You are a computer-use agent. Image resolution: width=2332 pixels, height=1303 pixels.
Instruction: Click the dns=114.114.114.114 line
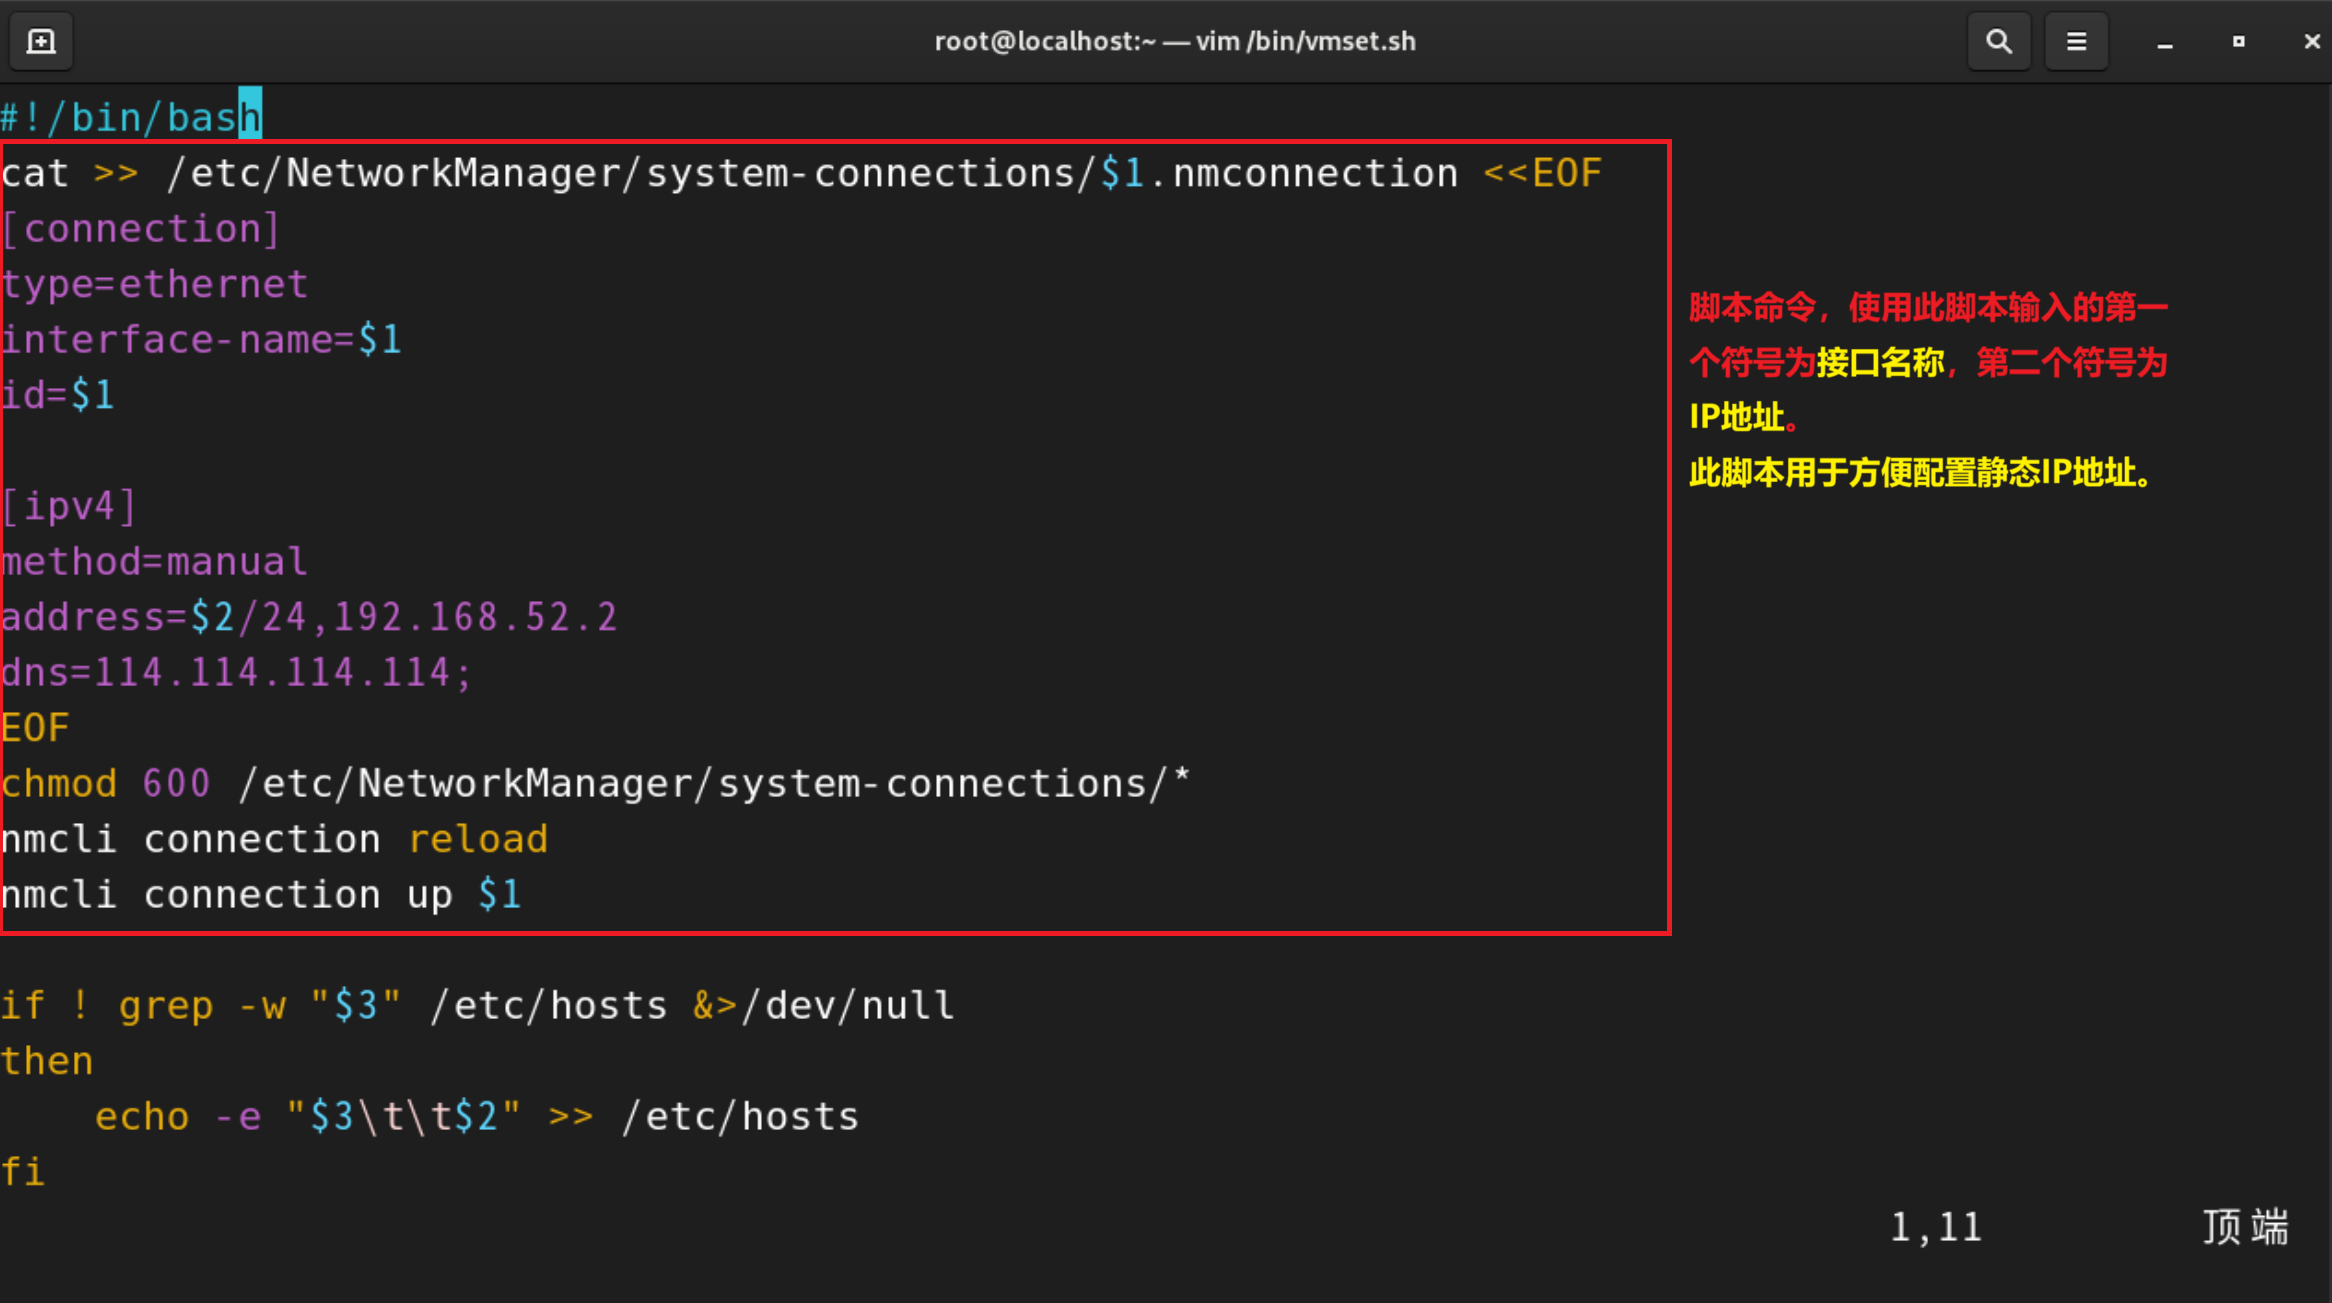tap(236, 673)
